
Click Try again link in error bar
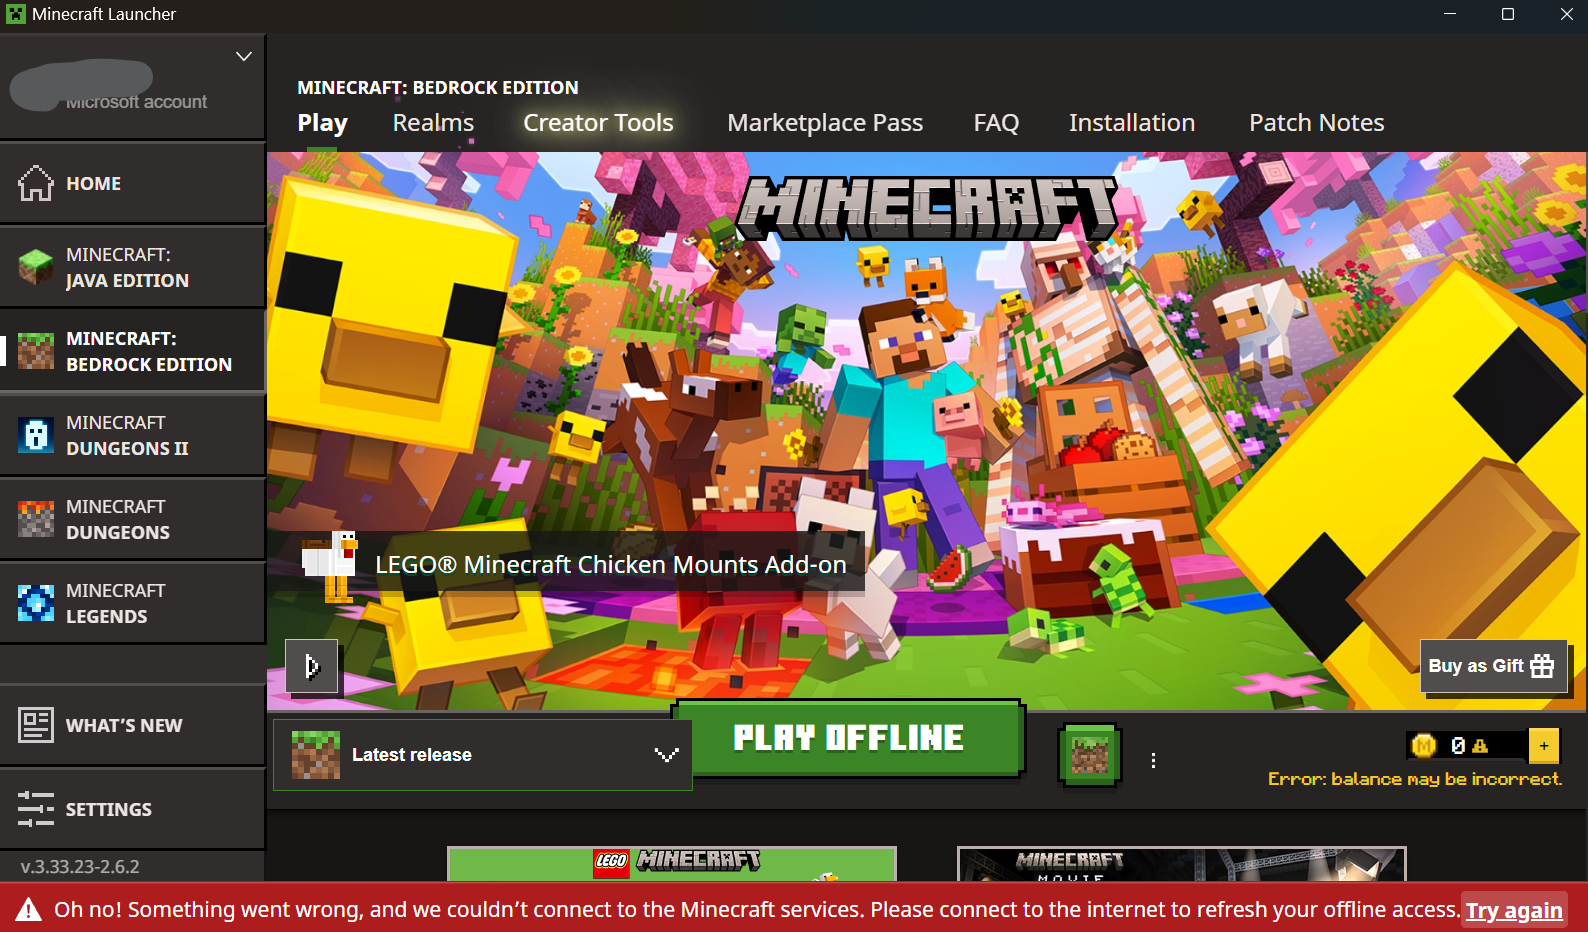[1514, 911]
